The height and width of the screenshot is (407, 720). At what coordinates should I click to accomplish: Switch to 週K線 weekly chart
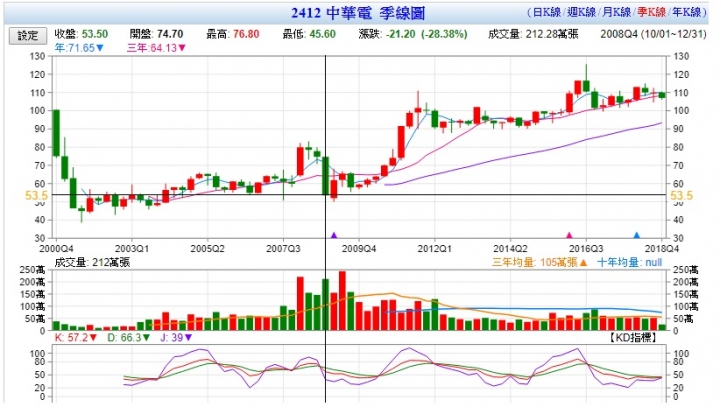coord(581,12)
